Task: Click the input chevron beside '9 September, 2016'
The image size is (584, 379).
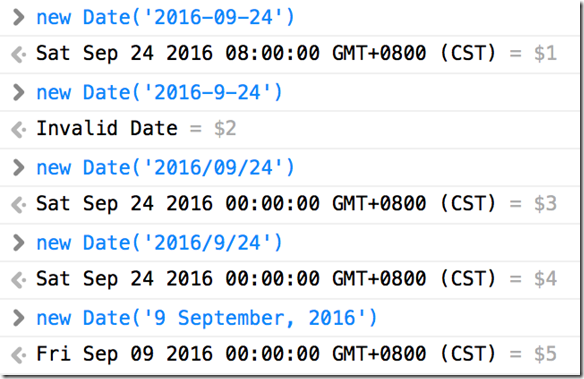Action: coord(18,318)
